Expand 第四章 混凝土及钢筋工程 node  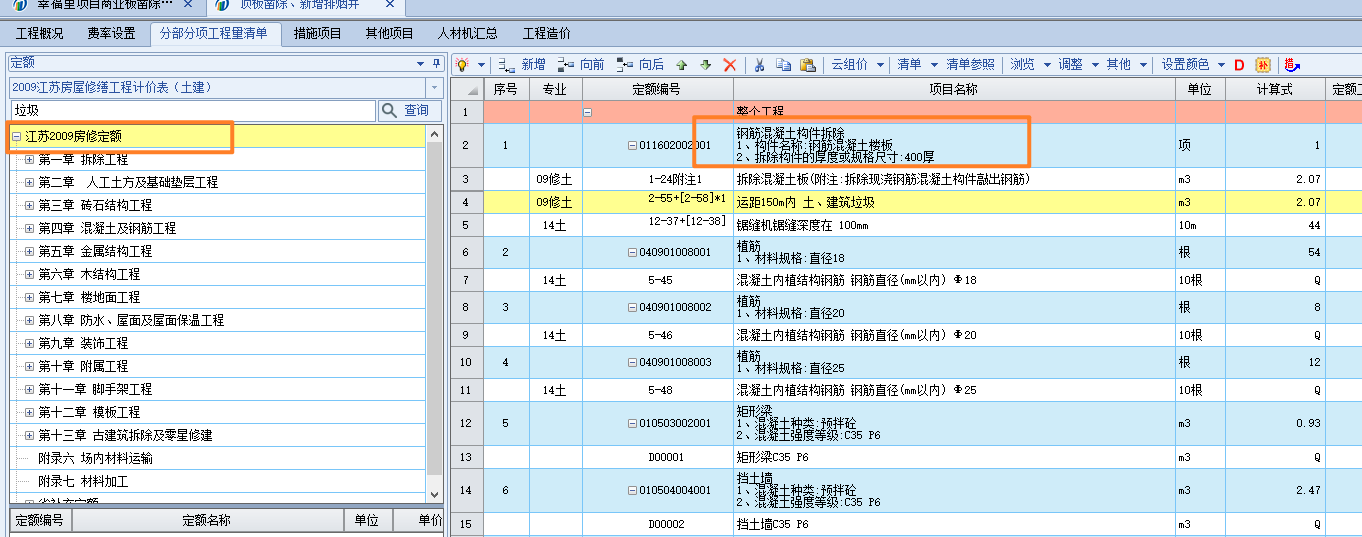[x=29, y=228]
